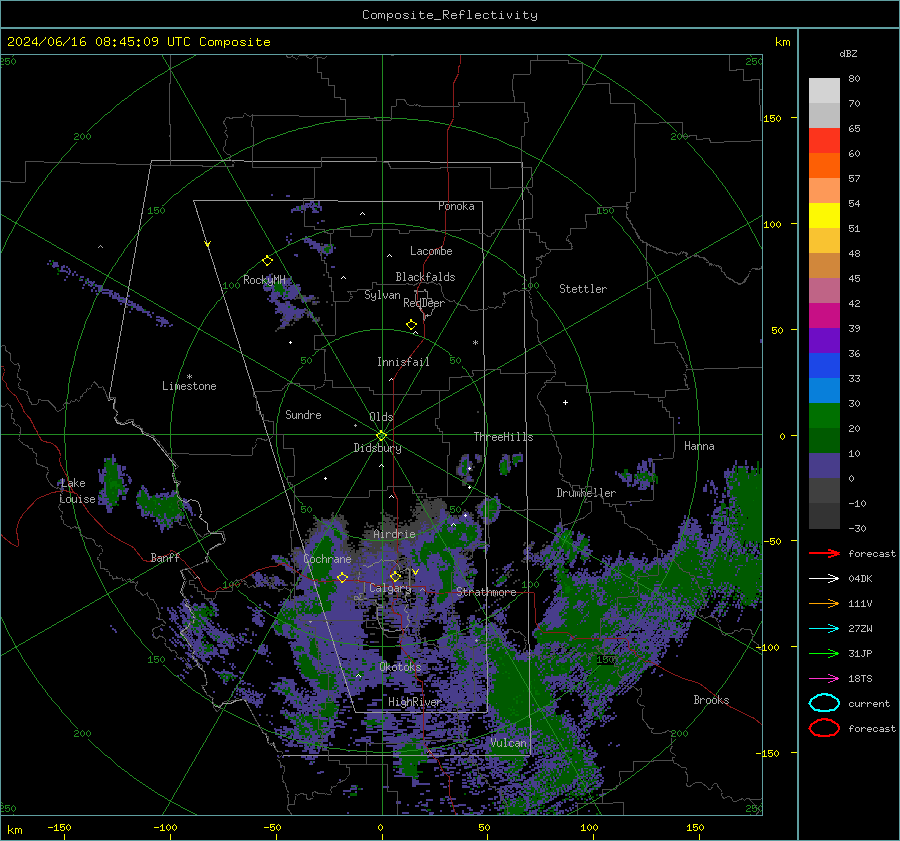The width and height of the screenshot is (900, 841).
Task: Click the Strathmore city label
Action: coord(486,592)
